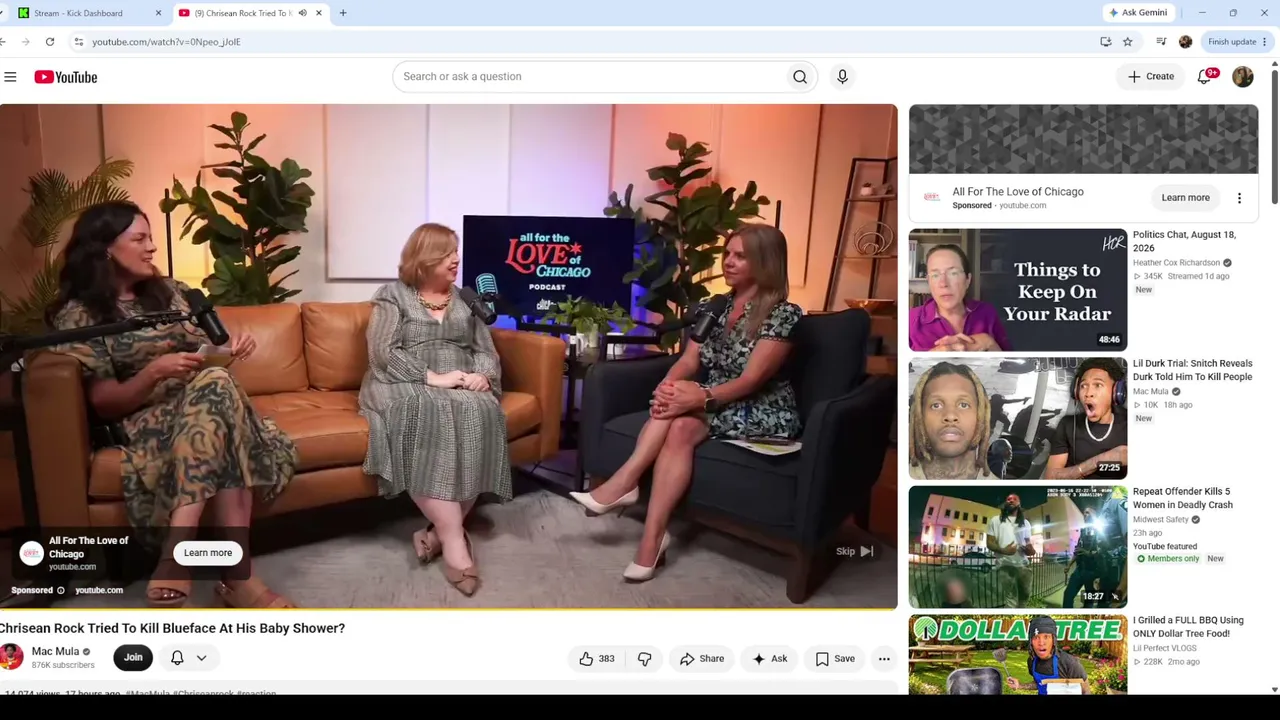Screen dimensions: 1280x720
Task: Click Learn more on the video ad overlay
Action: tap(208, 553)
